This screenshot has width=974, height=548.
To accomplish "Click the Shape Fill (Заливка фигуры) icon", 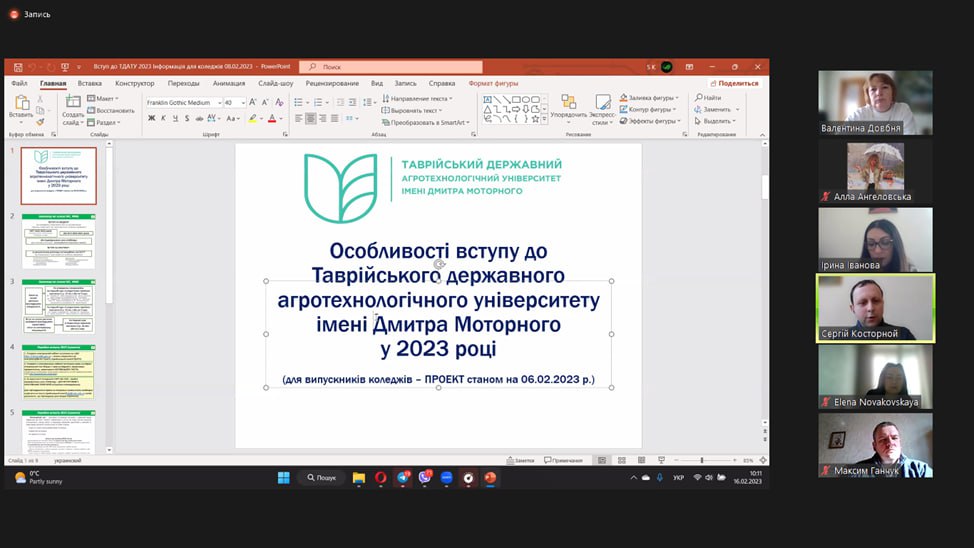I will 623,98.
